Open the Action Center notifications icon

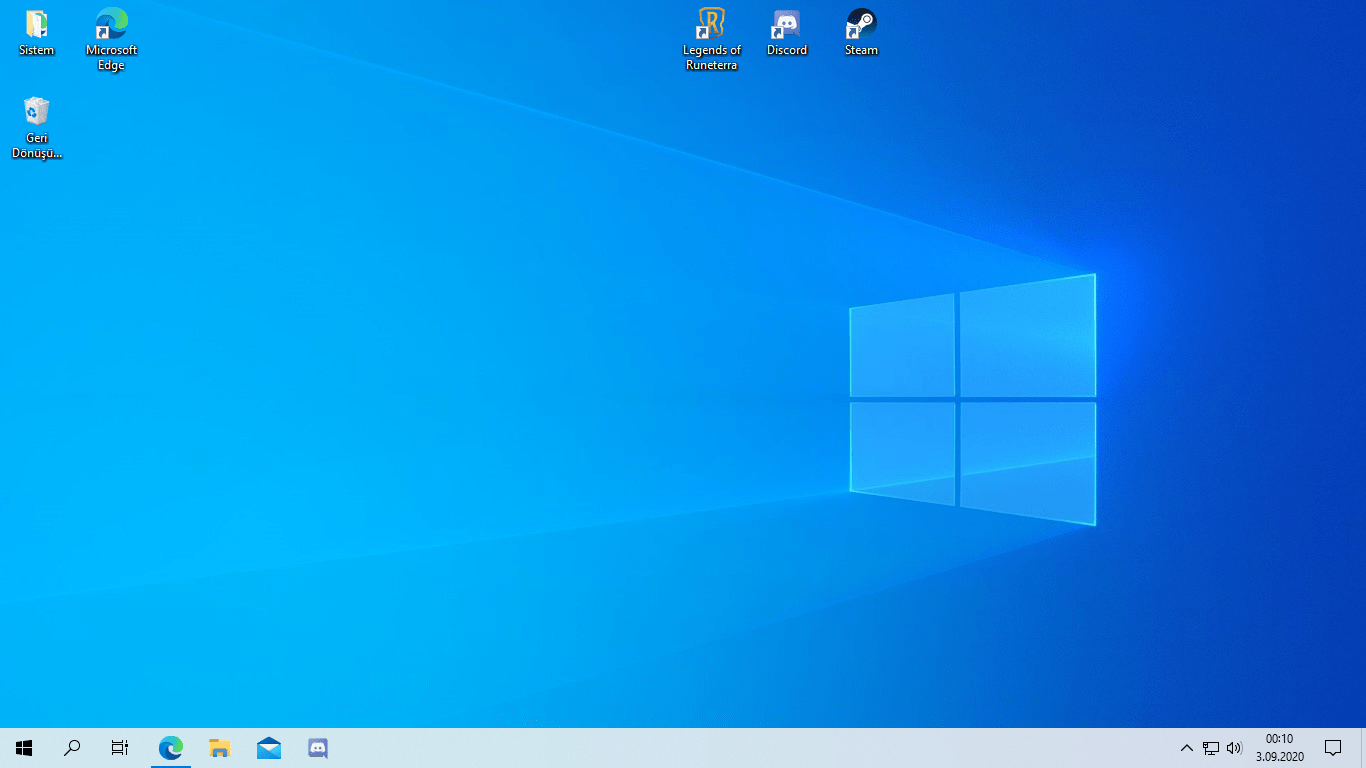tap(1333, 748)
